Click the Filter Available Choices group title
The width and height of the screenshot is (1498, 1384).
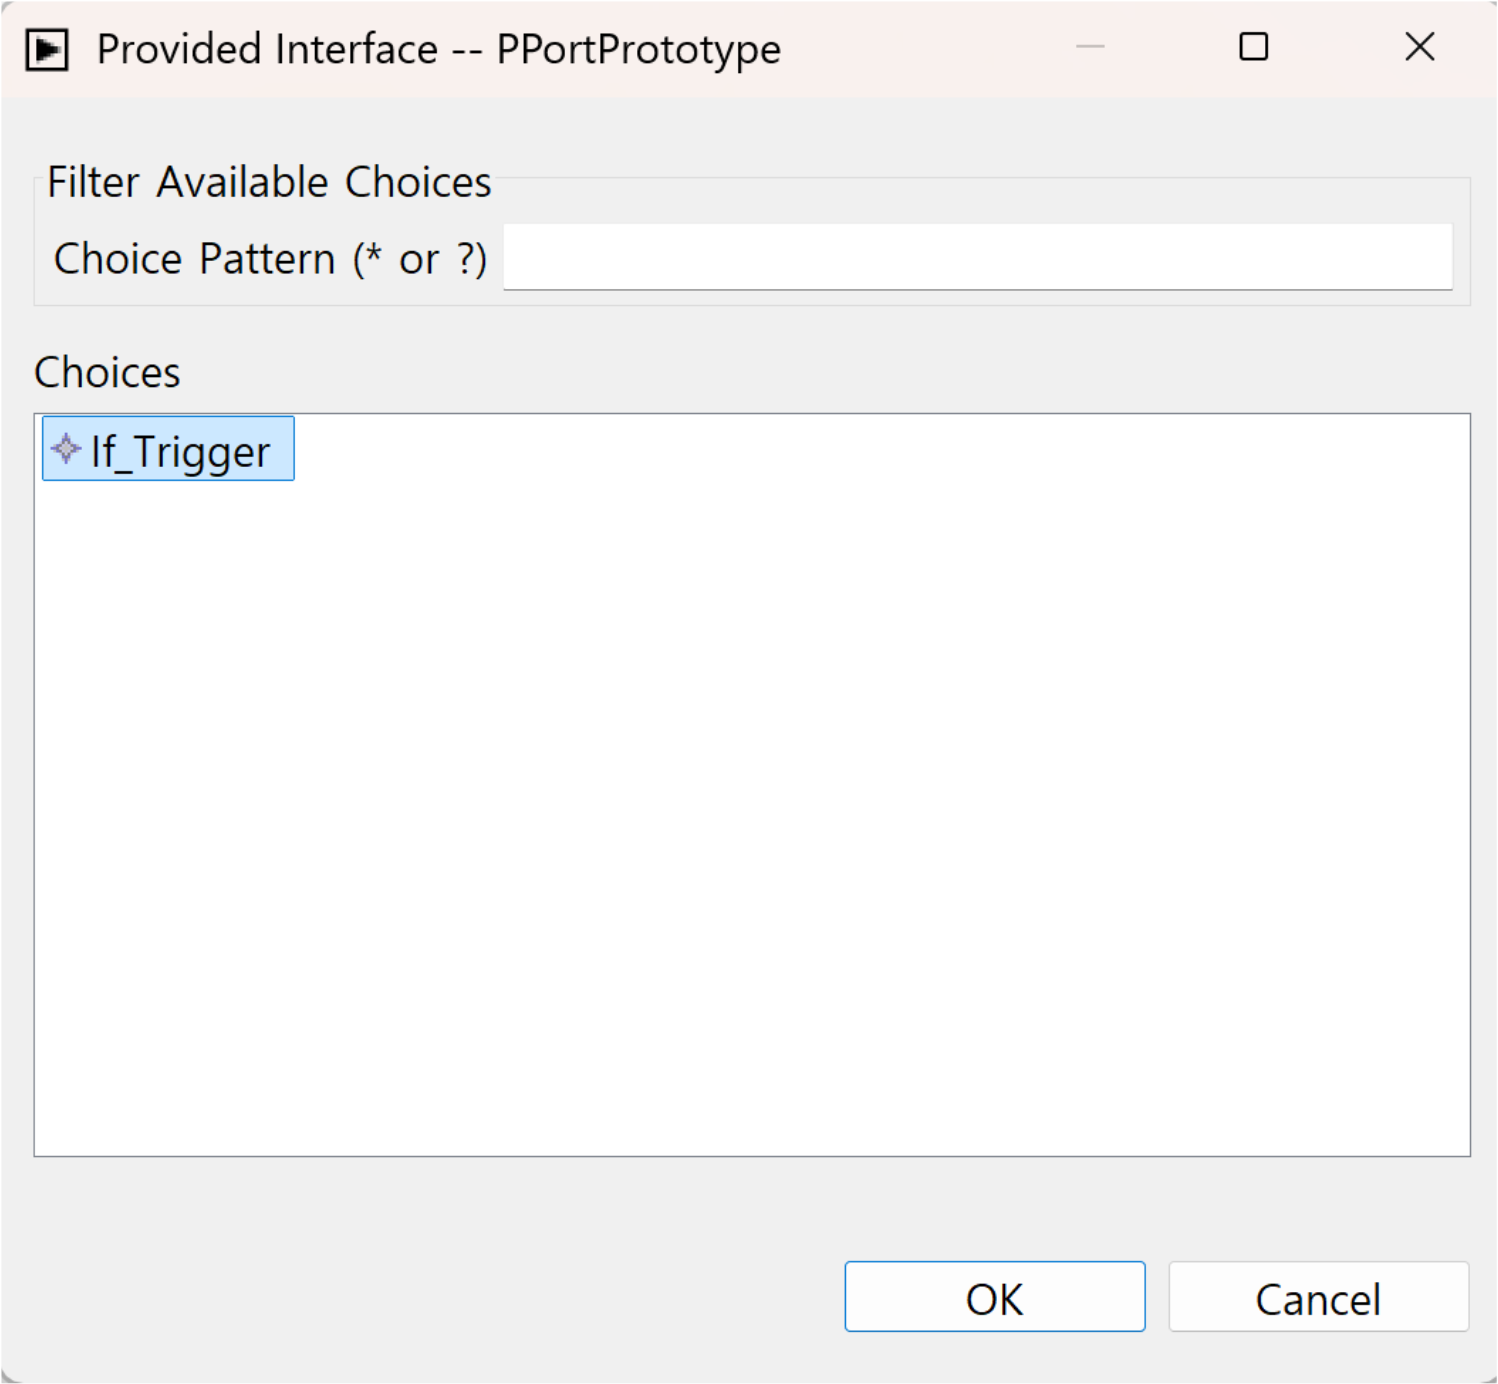[x=269, y=182]
